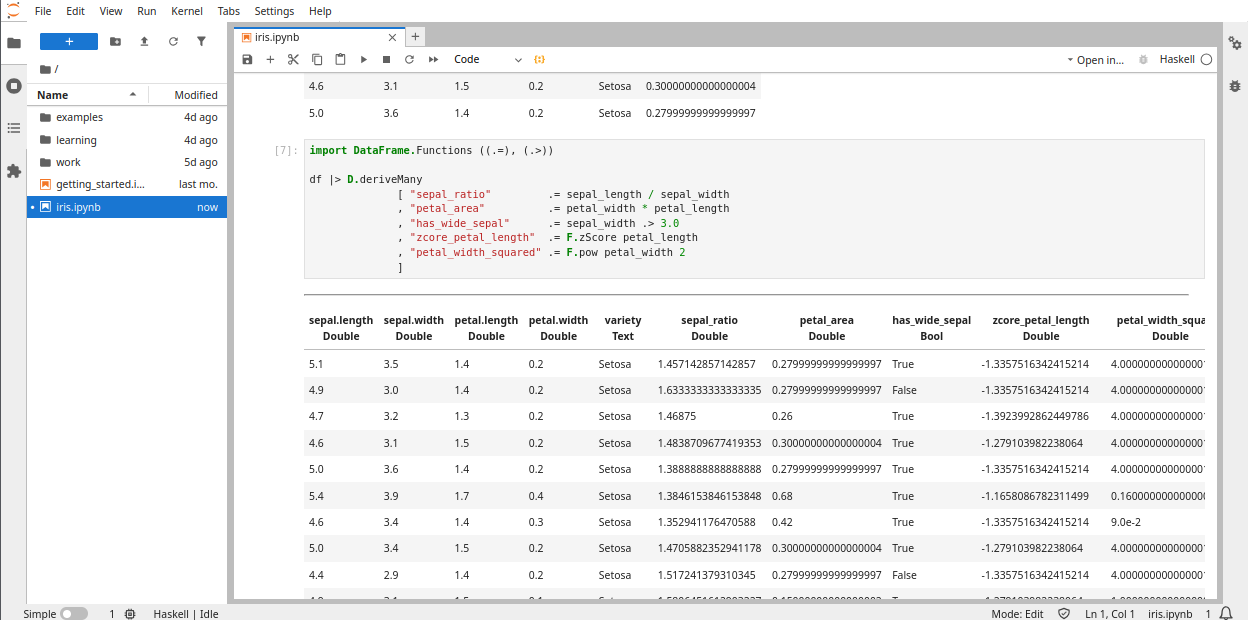Click the trusted notebook shield icon
Image resolution: width=1248 pixels, height=620 pixels.
[x=1066, y=614]
